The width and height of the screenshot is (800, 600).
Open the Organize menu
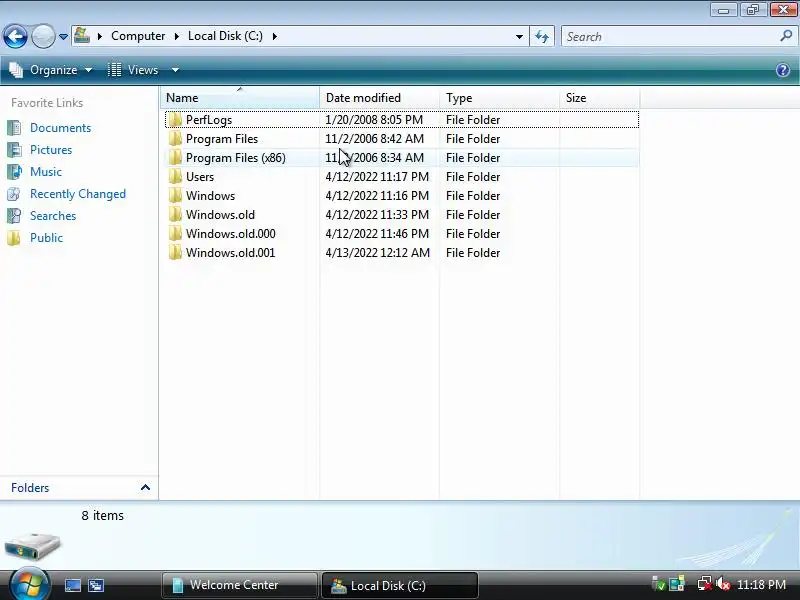(51, 70)
